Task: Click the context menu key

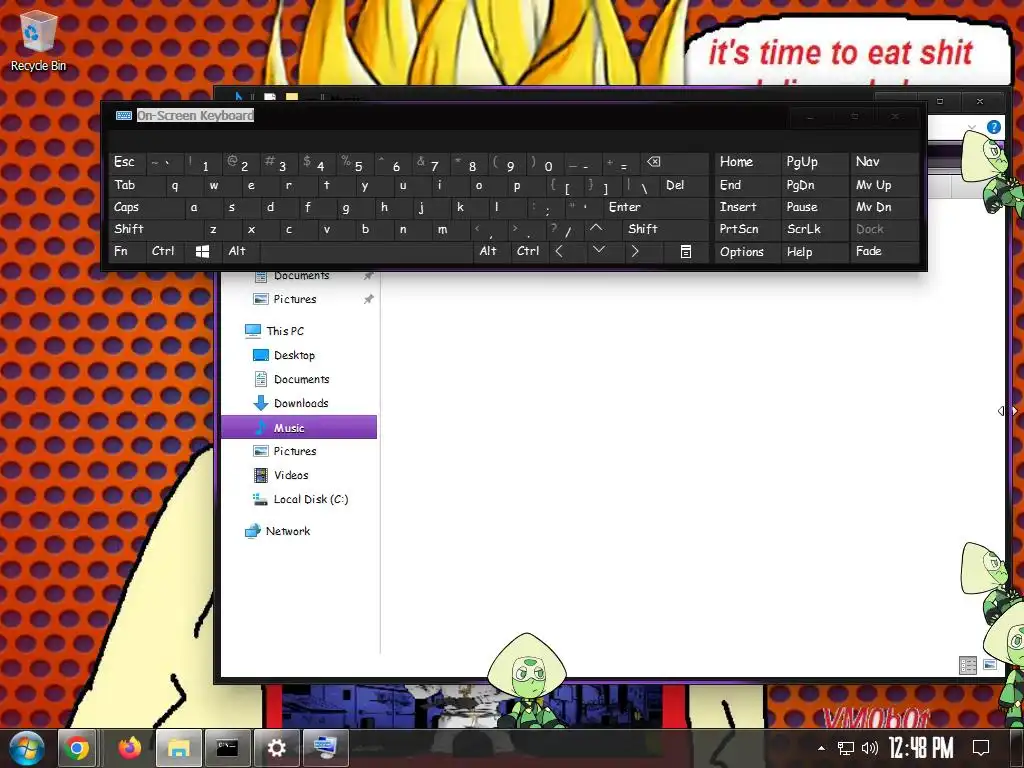Action: click(x=686, y=251)
